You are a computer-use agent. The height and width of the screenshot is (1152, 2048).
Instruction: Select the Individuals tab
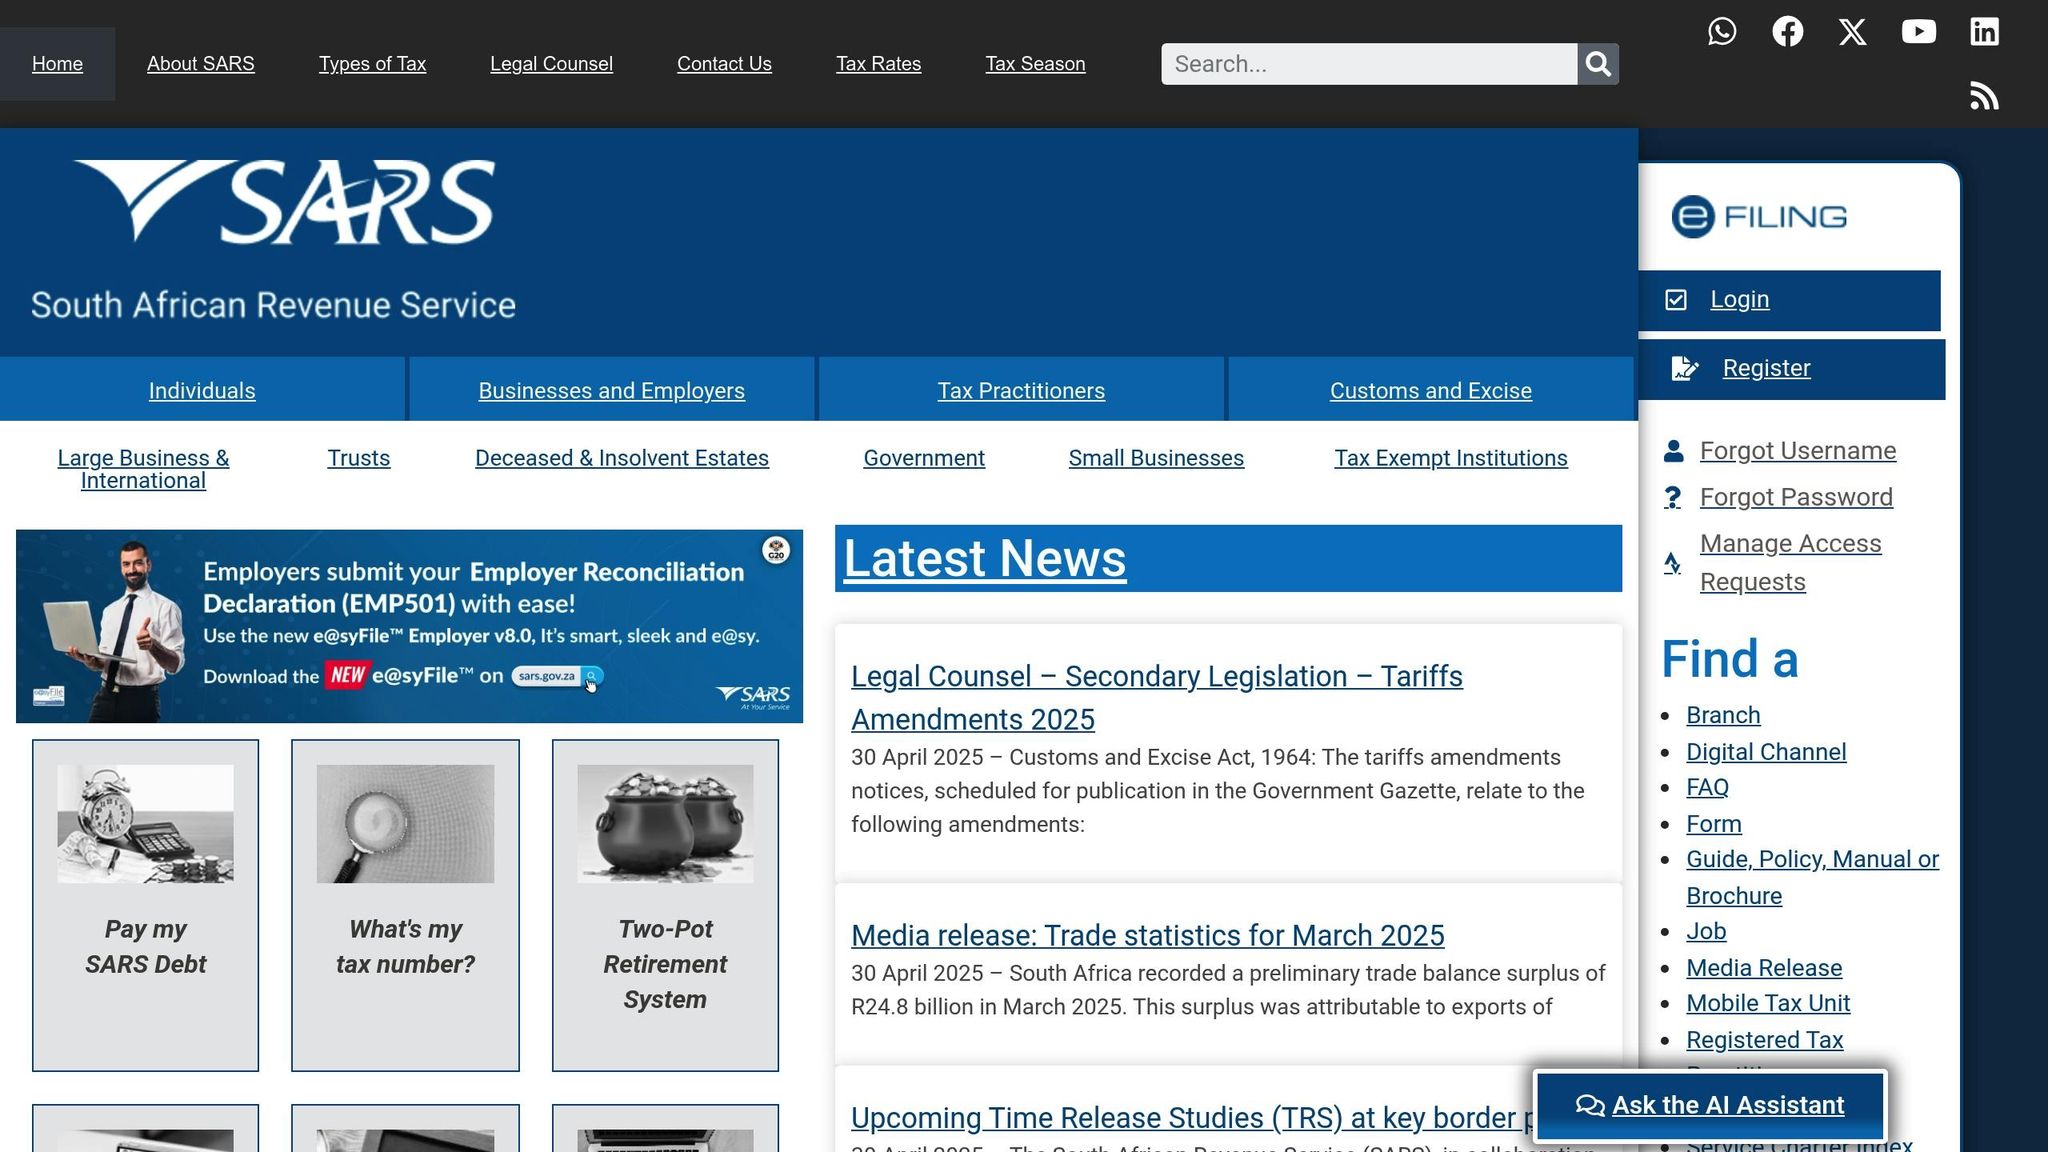tap(202, 390)
